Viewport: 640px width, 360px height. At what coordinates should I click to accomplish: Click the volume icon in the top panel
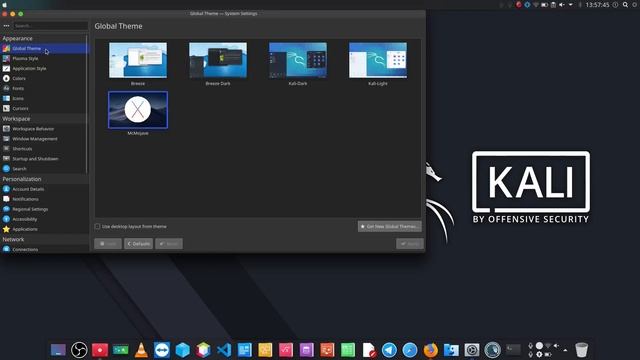point(562,5)
